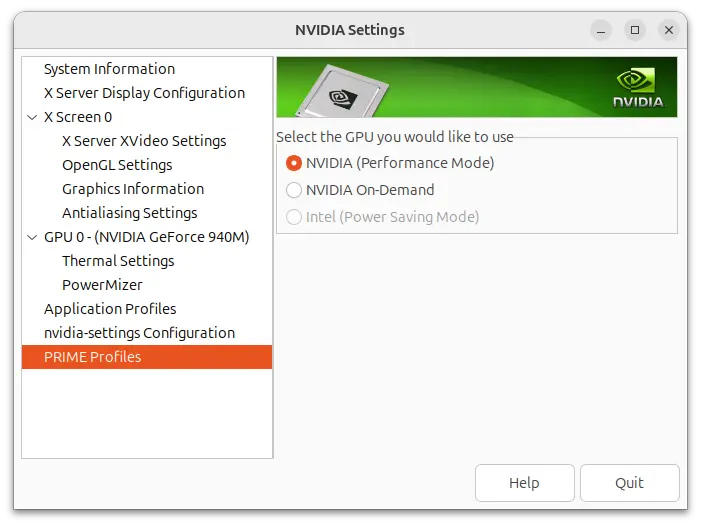Select Intel (Power Saving Mode) radio

(x=294, y=217)
